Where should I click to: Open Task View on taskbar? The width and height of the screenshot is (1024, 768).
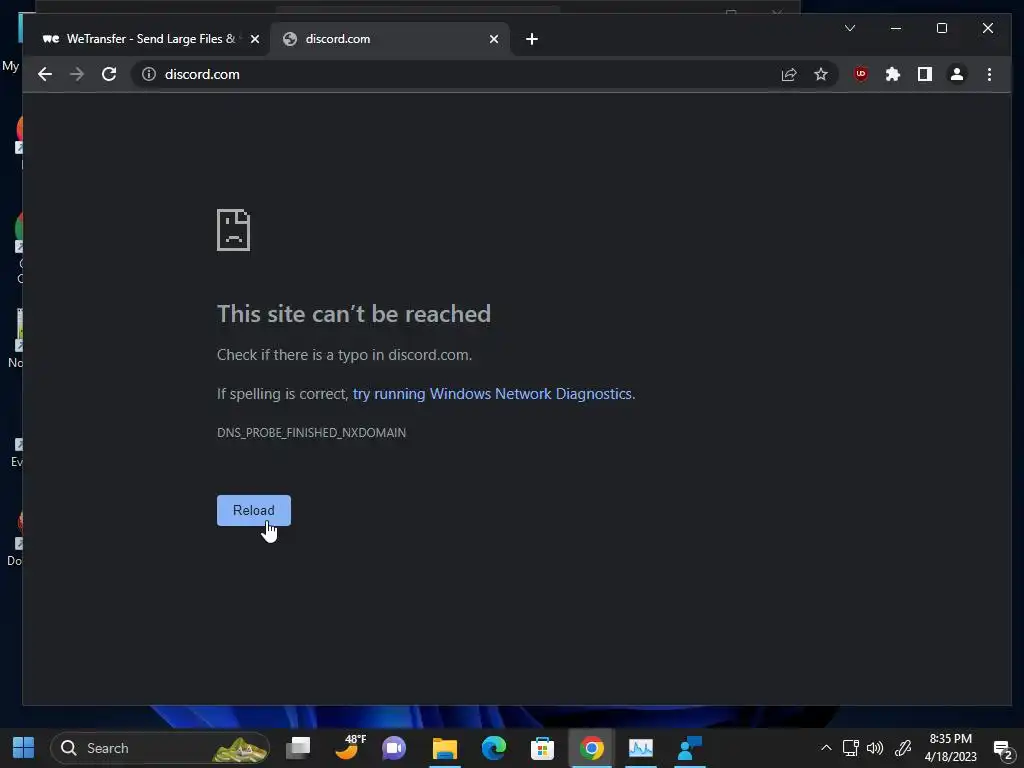298,748
